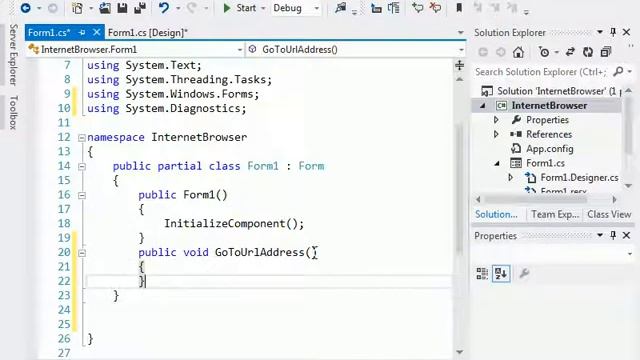Expand the Properties tree node

(496, 120)
